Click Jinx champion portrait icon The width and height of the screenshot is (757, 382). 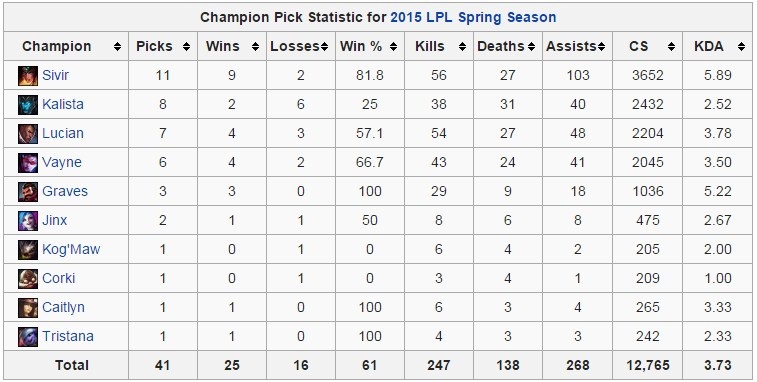(x=28, y=221)
